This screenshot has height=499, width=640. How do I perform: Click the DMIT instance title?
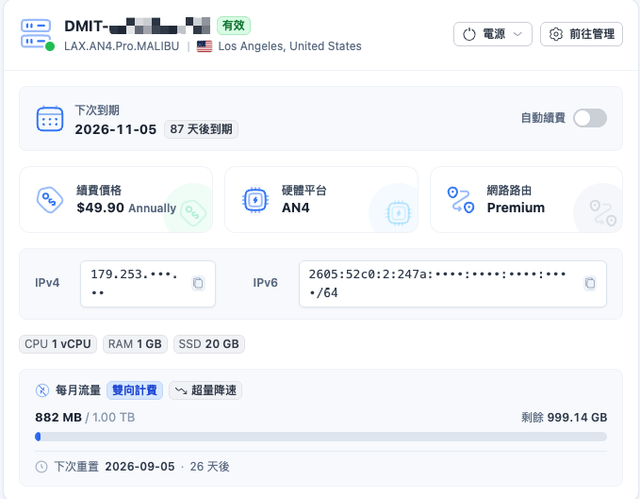[137, 26]
